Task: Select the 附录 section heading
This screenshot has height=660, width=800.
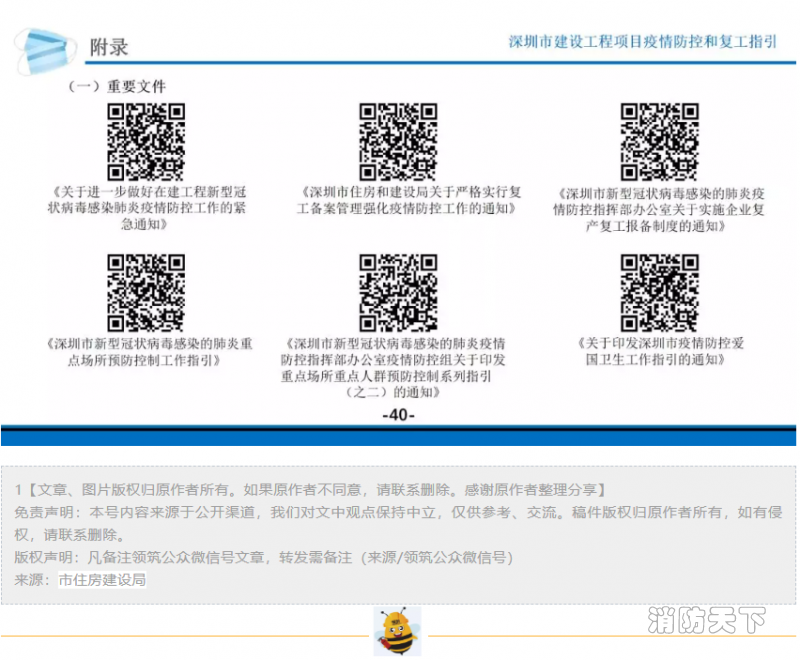Action: click(x=109, y=47)
